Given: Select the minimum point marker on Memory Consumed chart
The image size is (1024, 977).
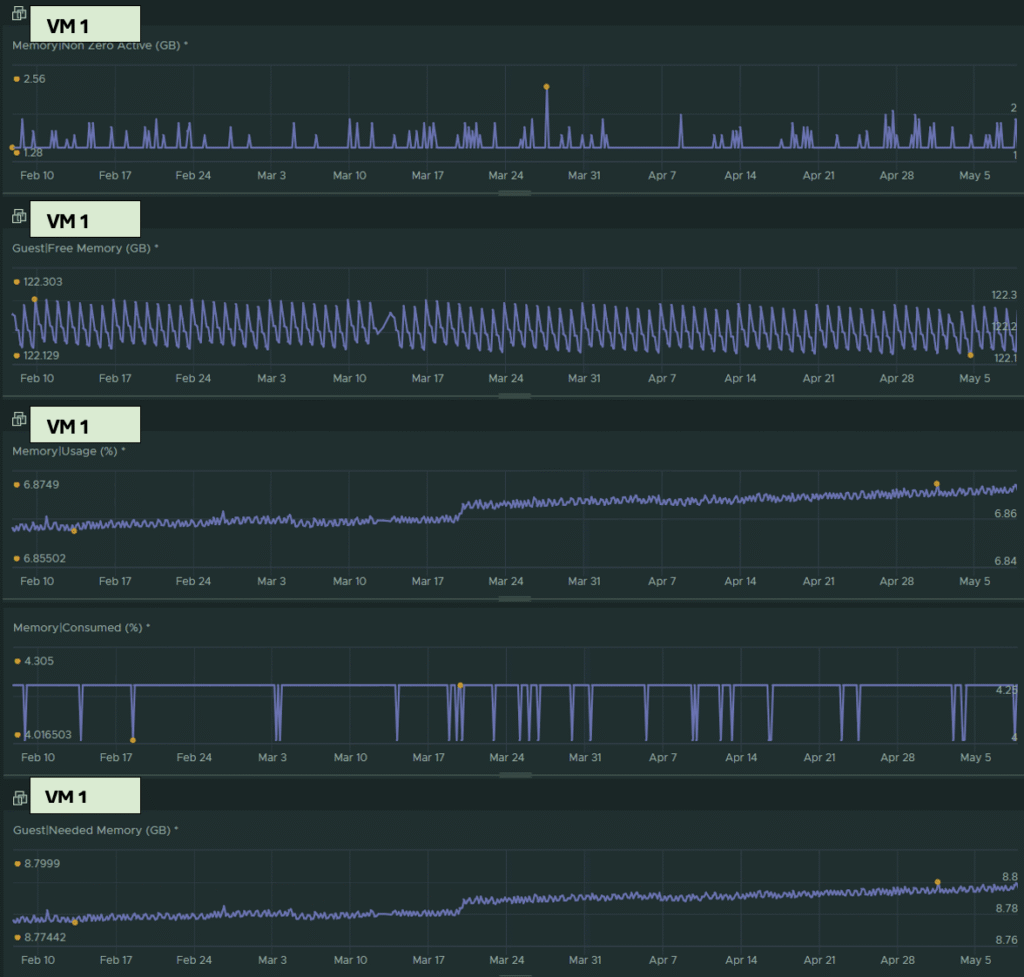Looking at the screenshot, I should click(133, 740).
